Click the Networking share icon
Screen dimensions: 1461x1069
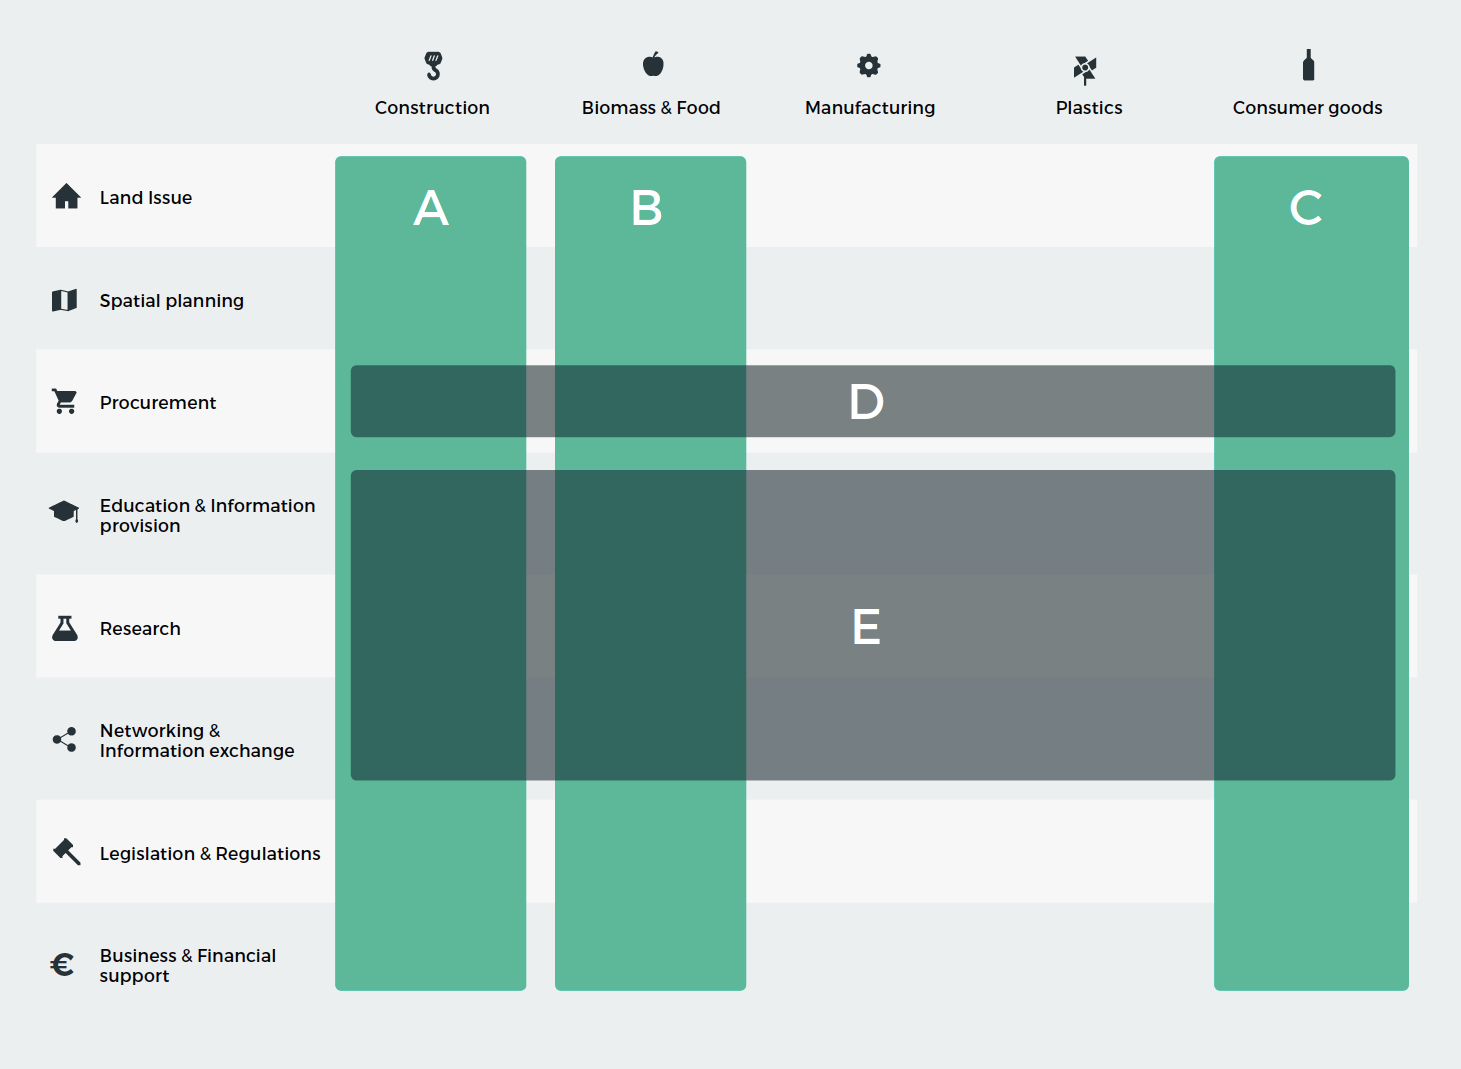tap(65, 740)
